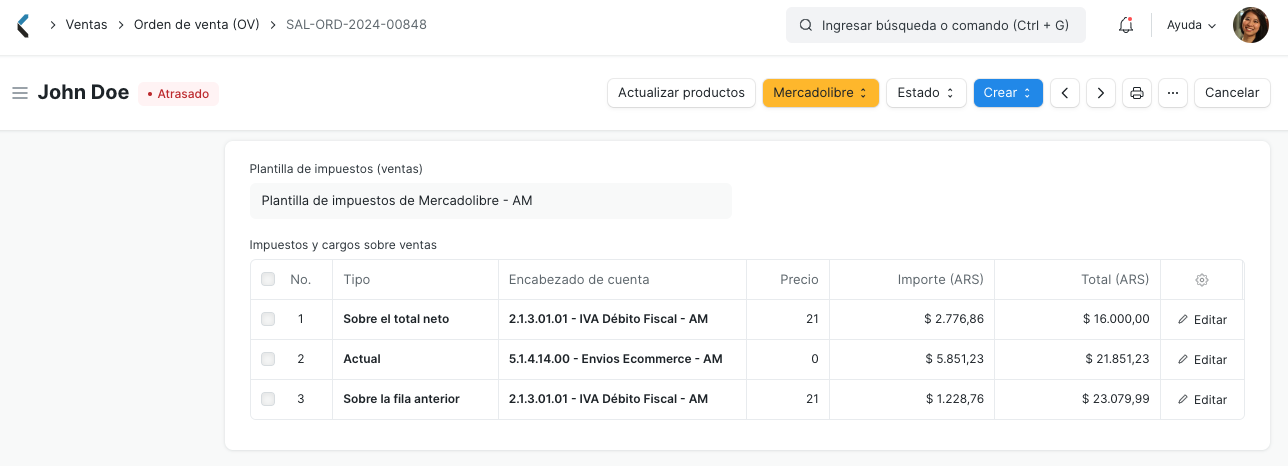
Task: Open the notifications bell
Action: point(1125,25)
